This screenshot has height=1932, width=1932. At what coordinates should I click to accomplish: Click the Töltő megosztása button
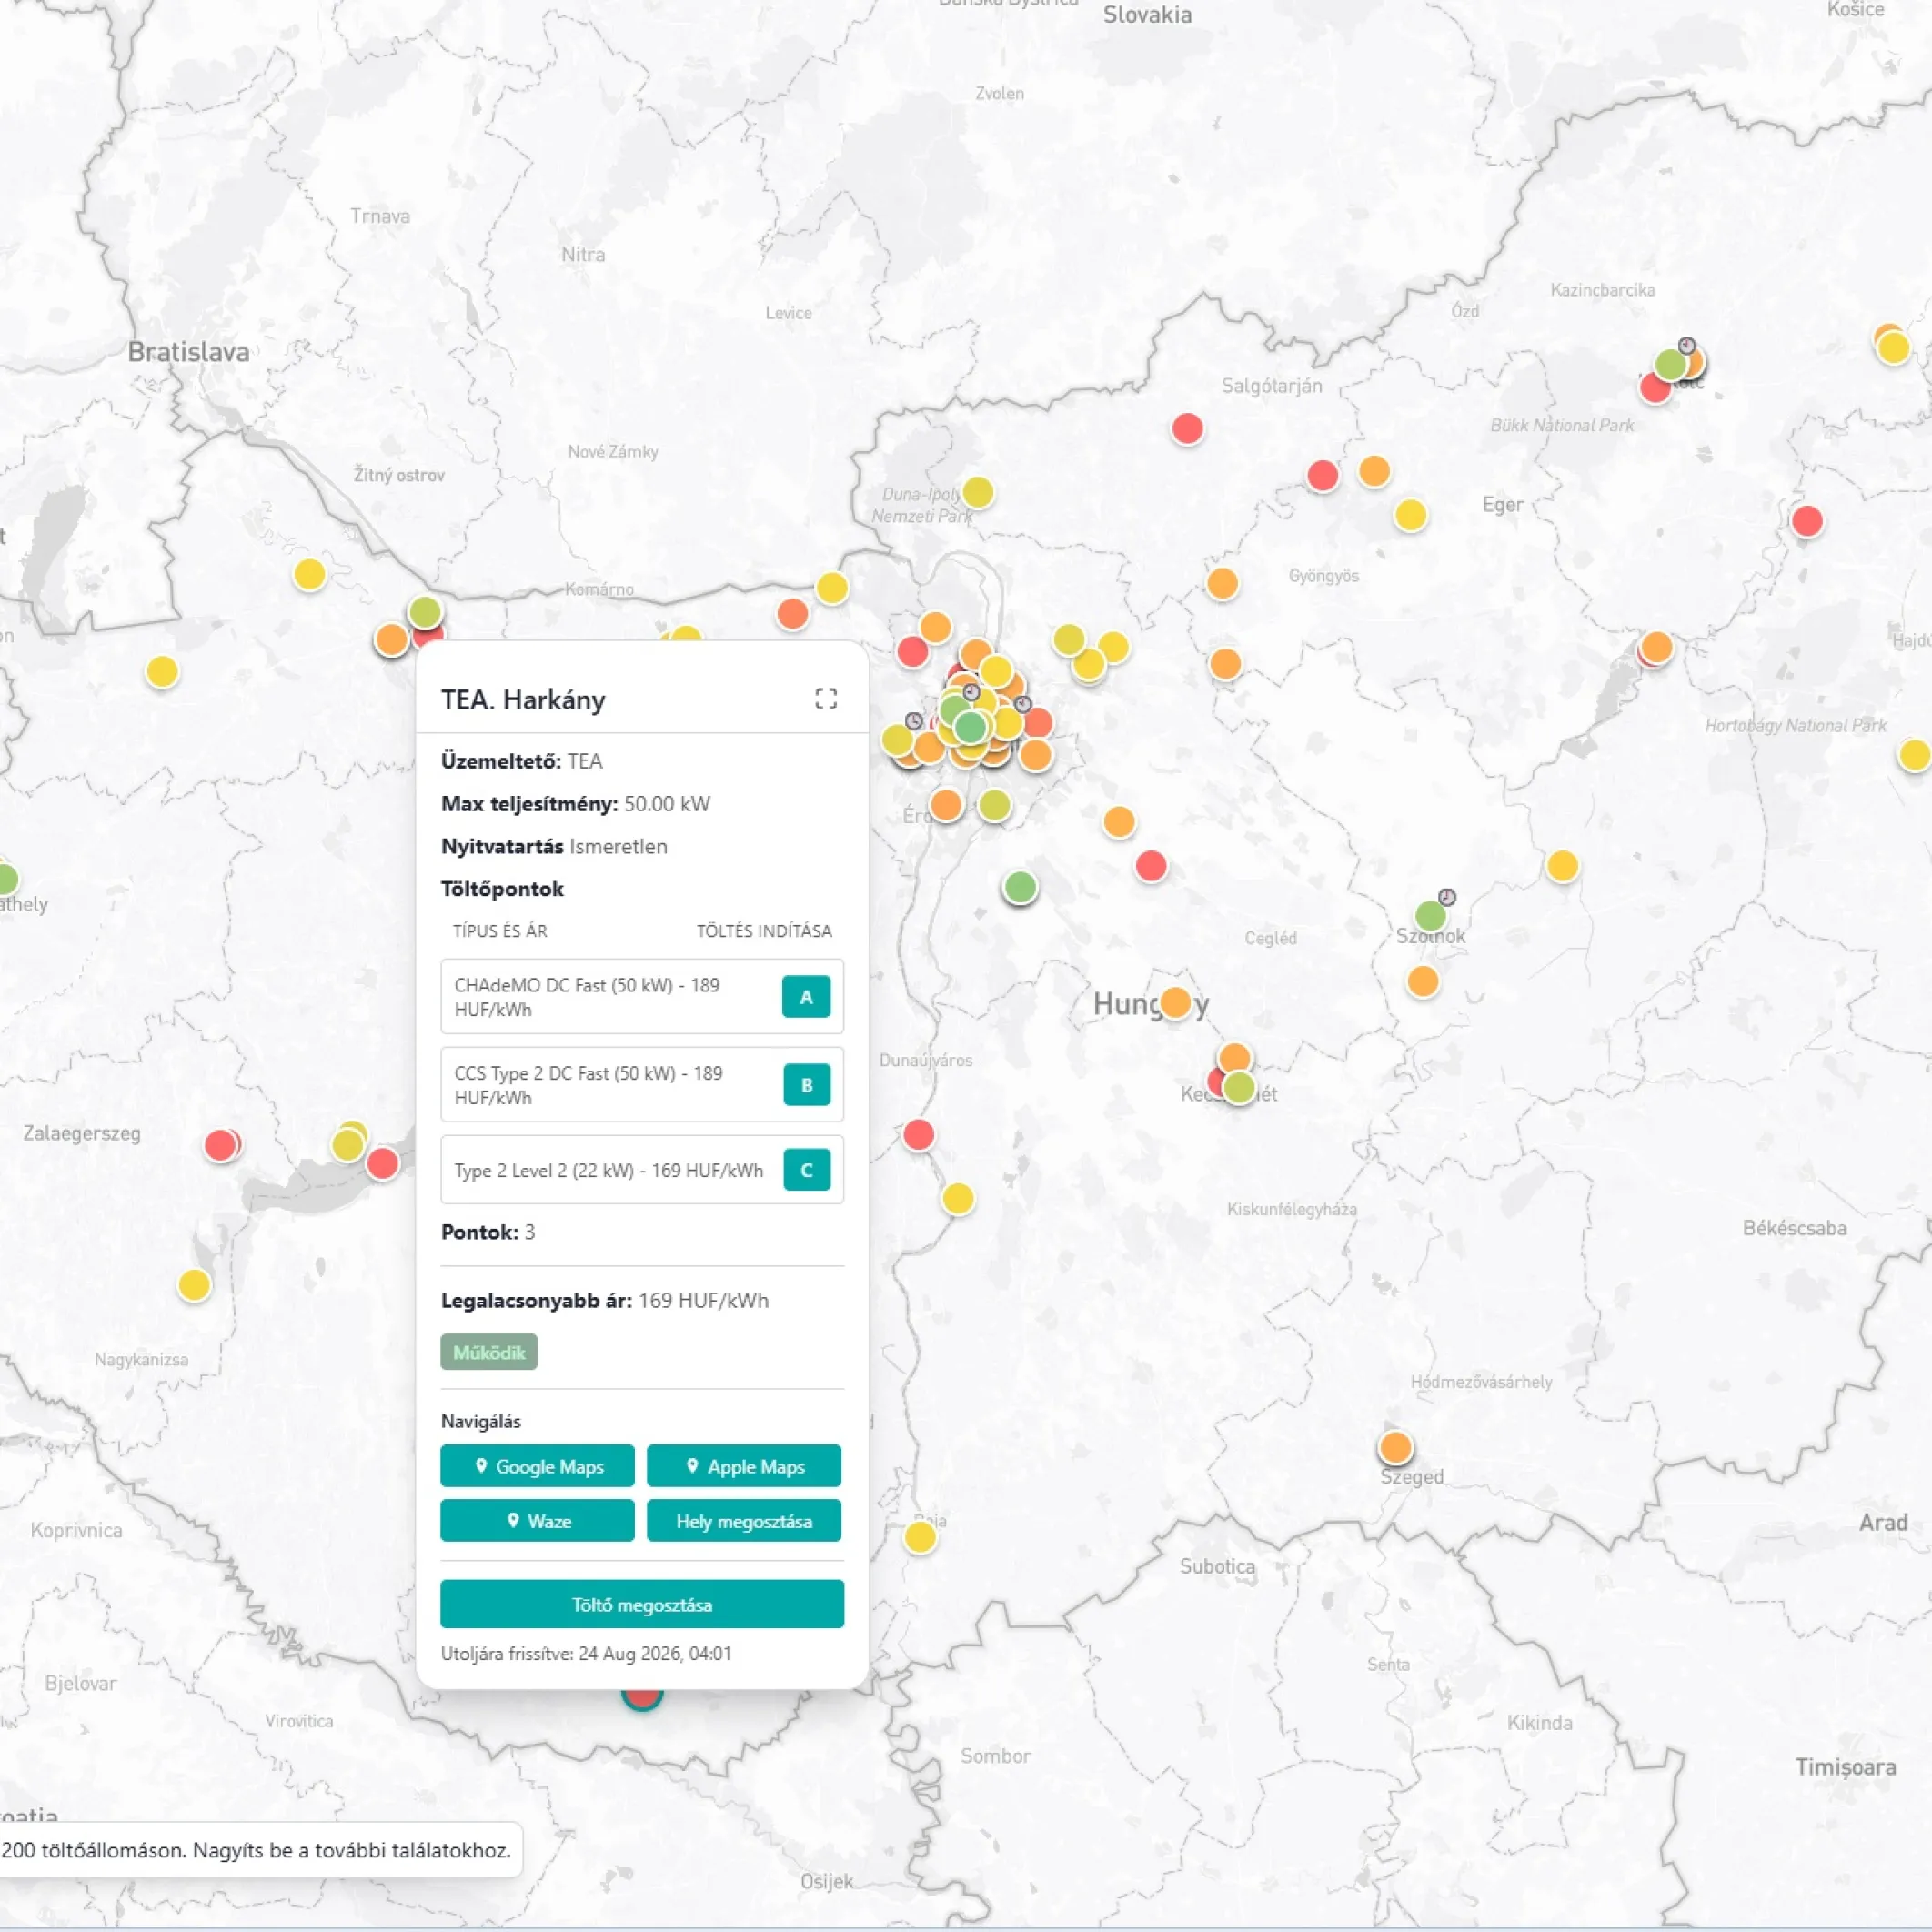(642, 1604)
